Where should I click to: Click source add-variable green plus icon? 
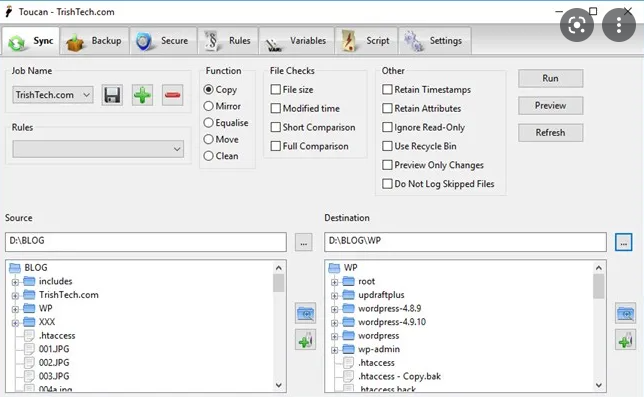305,340
